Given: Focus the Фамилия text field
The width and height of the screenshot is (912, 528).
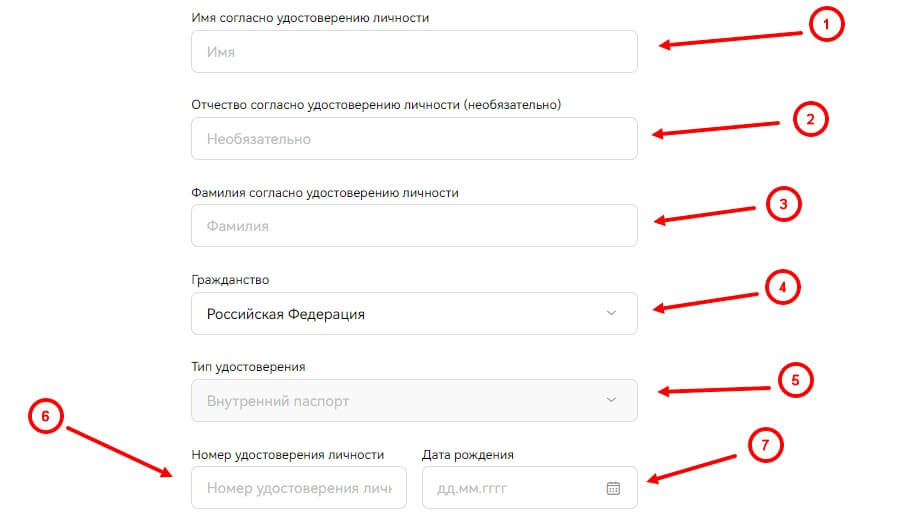Looking at the screenshot, I should pos(414,226).
